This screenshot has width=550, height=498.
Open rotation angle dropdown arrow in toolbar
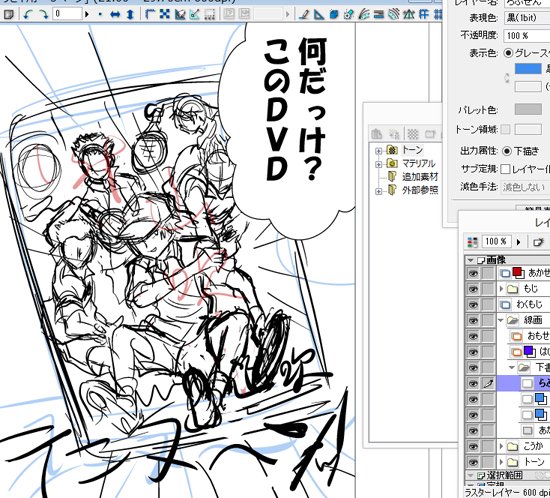(87, 14)
